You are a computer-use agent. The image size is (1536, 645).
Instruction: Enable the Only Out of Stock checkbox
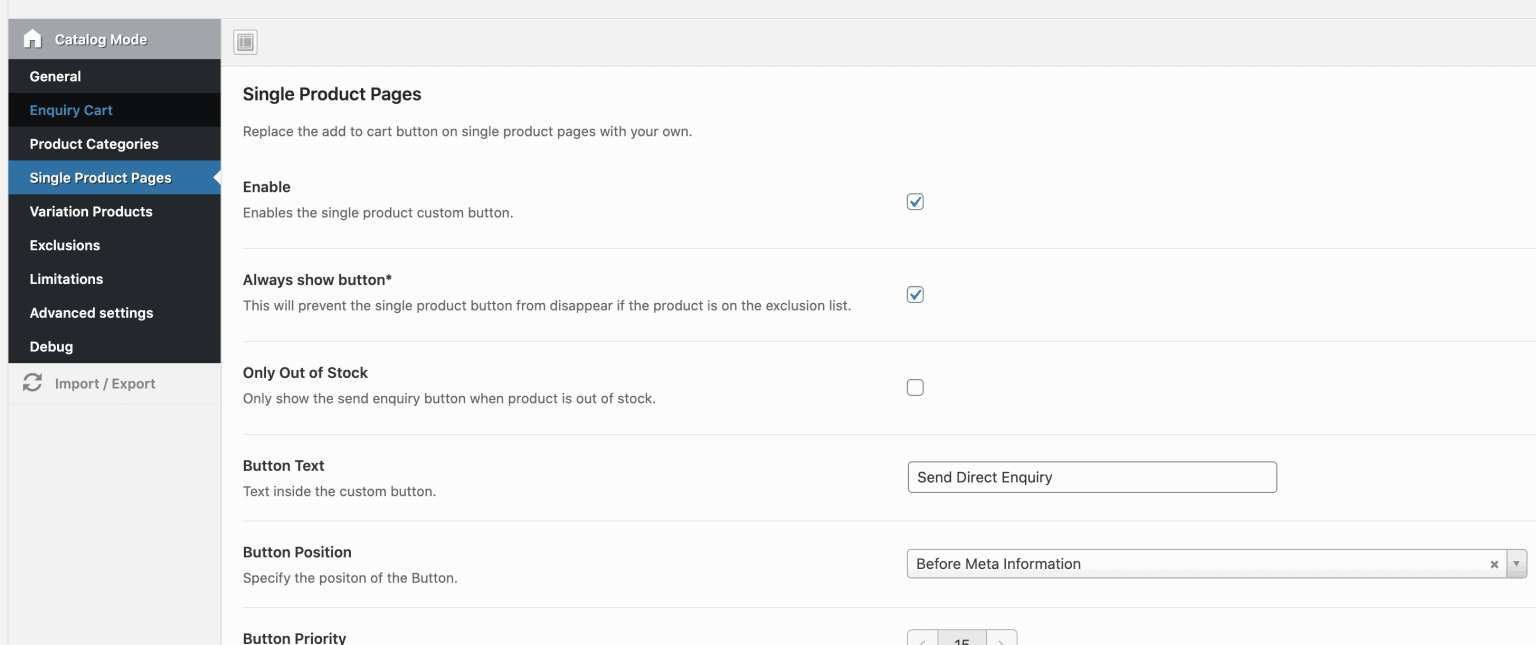[914, 387]
